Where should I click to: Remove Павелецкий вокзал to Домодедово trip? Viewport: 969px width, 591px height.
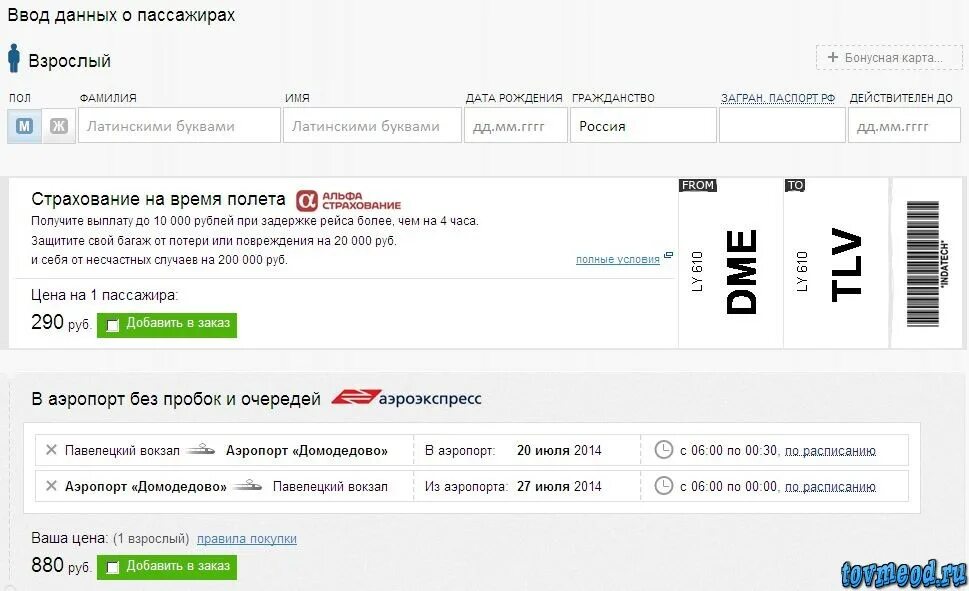click(51, 449)
